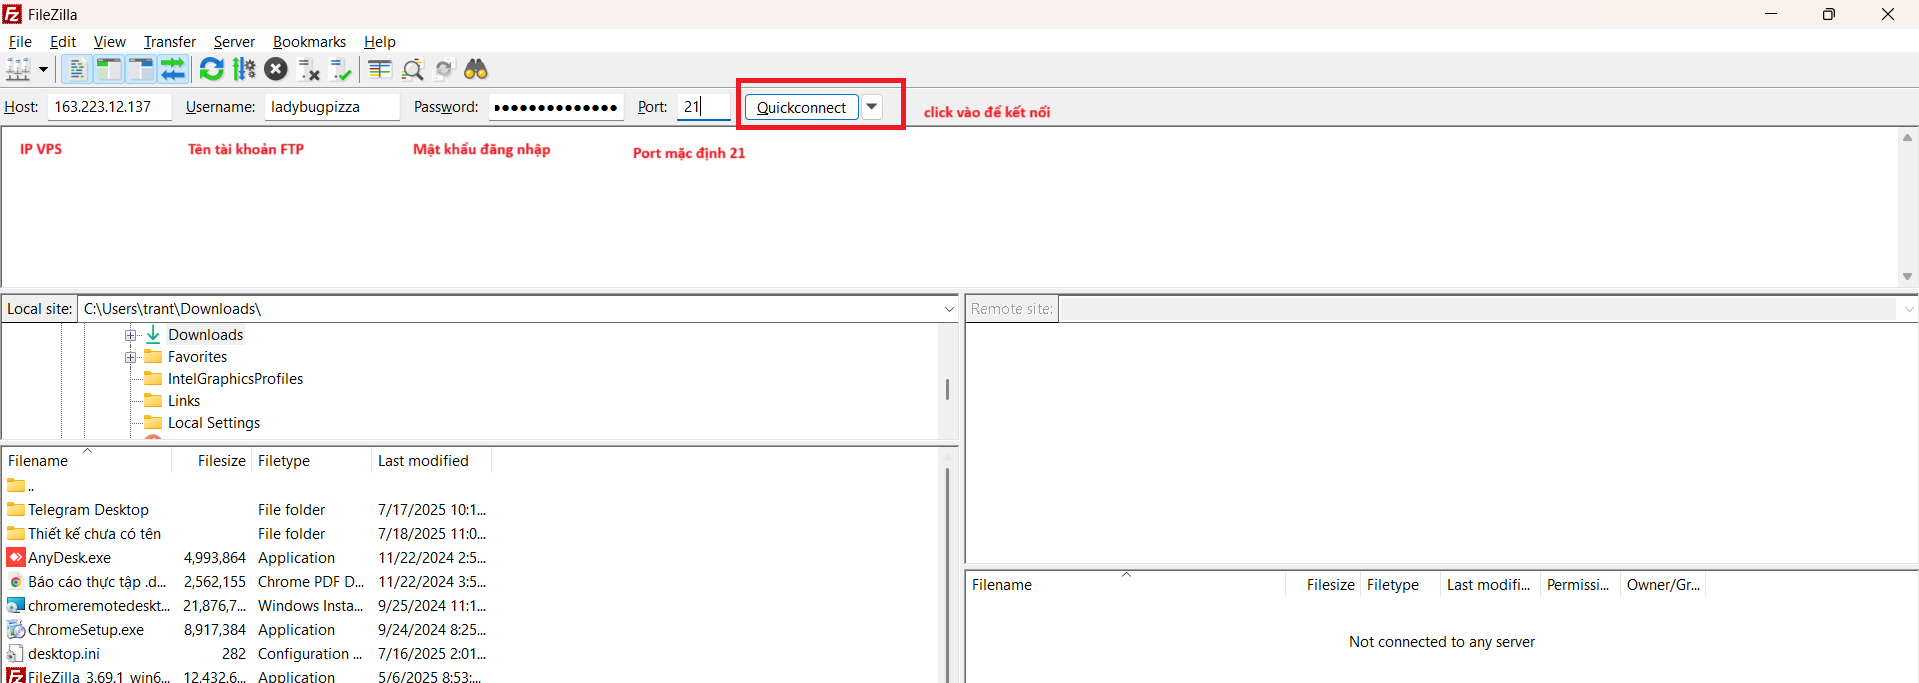The width and height of the screenshot is (1919, 683).
Task: Sort local files by Filetype column
Action: [x=312, y=461]
